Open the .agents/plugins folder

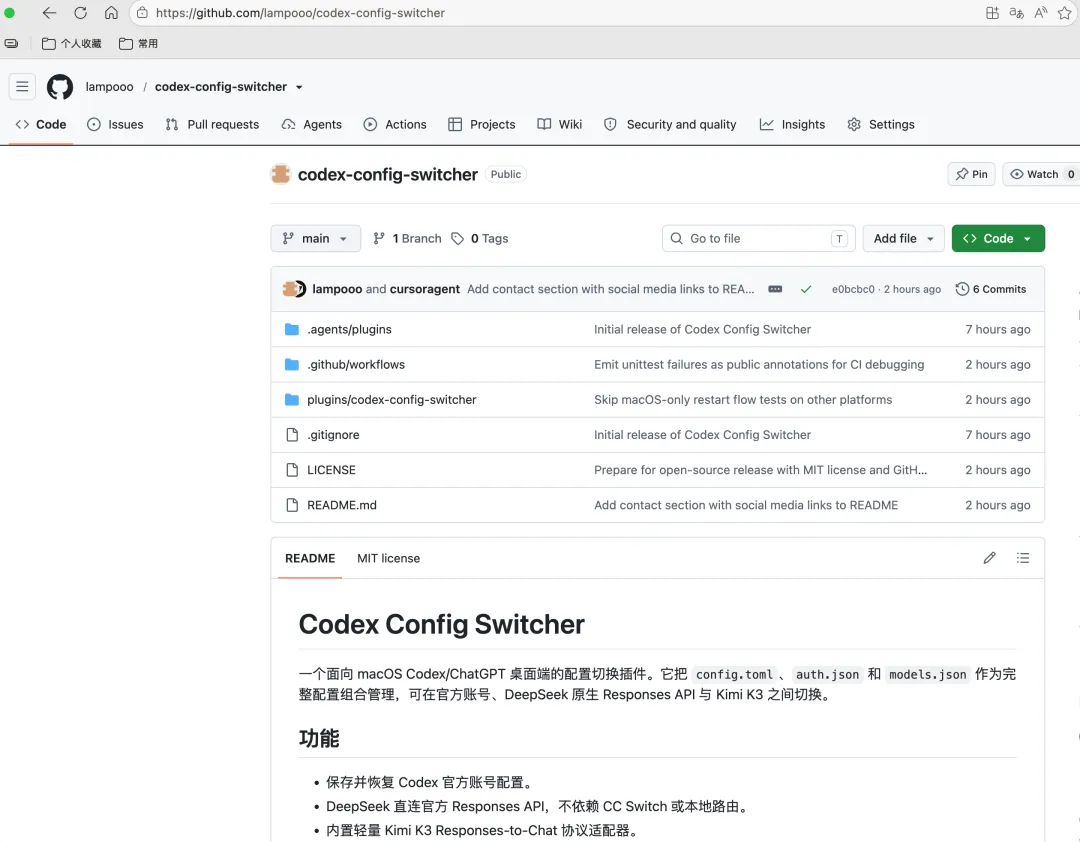click(x=349, y=329)
